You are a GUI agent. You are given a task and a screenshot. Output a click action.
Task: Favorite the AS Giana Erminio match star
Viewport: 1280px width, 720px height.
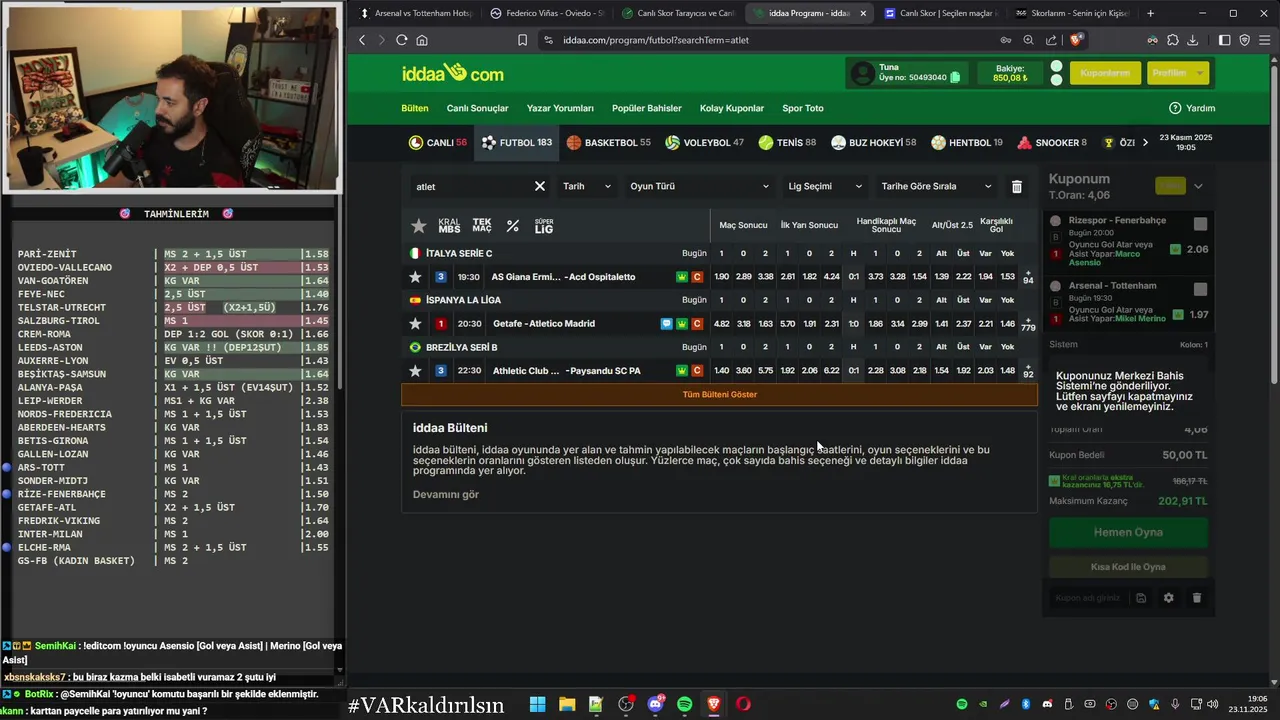[x=415, y=277]
